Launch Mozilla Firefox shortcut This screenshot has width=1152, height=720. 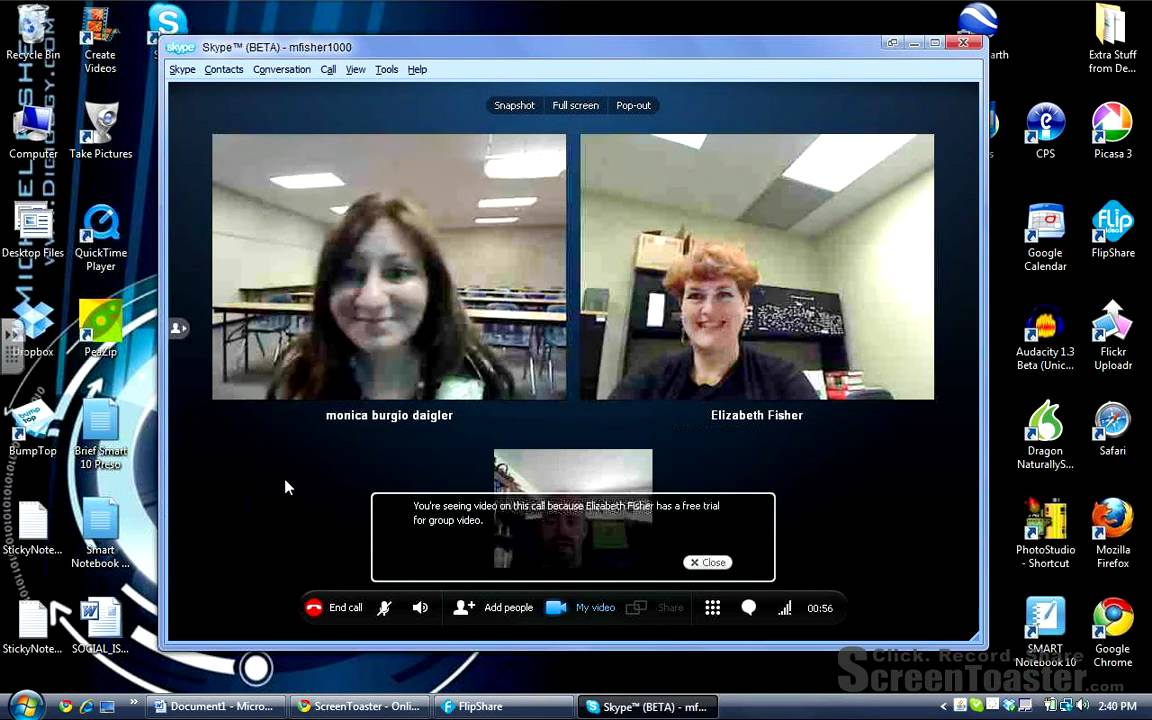pos(1112,534)
